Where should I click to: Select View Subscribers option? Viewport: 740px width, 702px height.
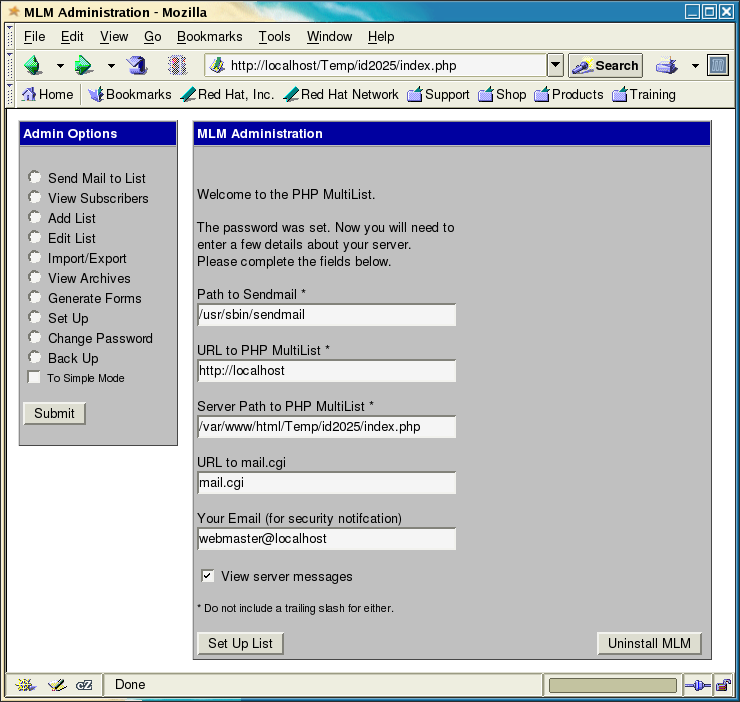click(x=34, y=197)
